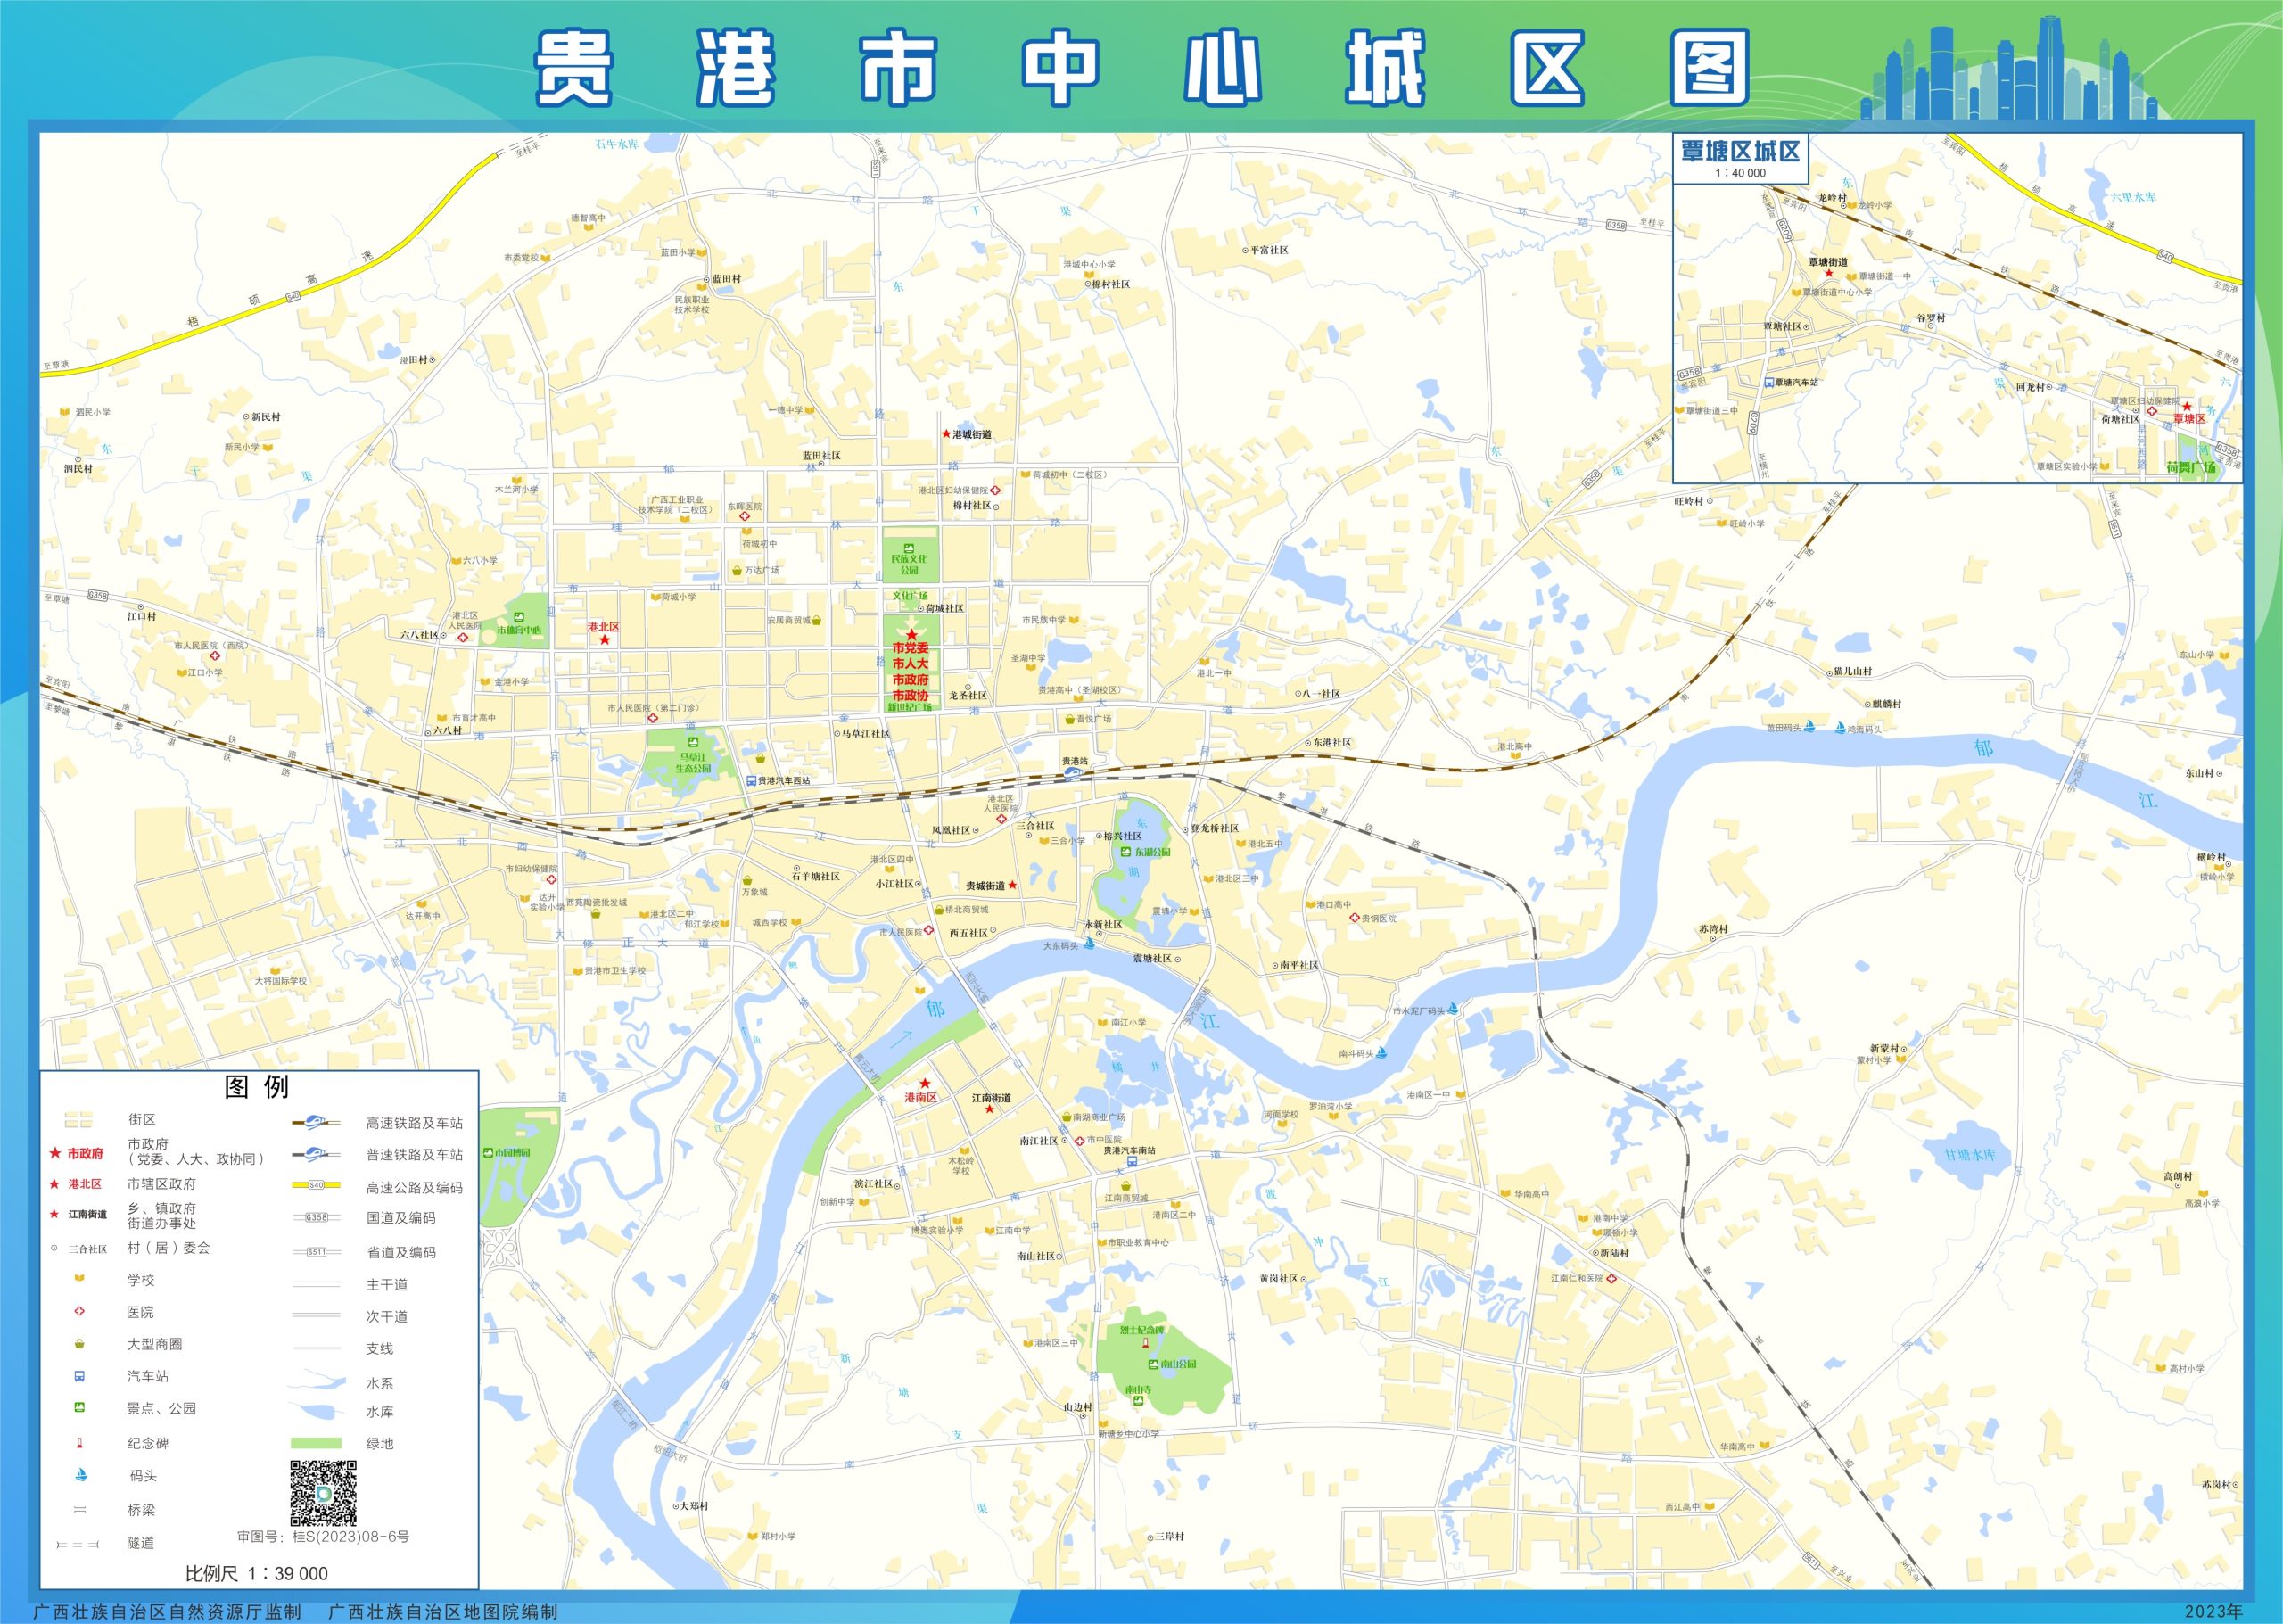
Task: Click the 三岸村 label
Action: click(x=1169, y=1536)
